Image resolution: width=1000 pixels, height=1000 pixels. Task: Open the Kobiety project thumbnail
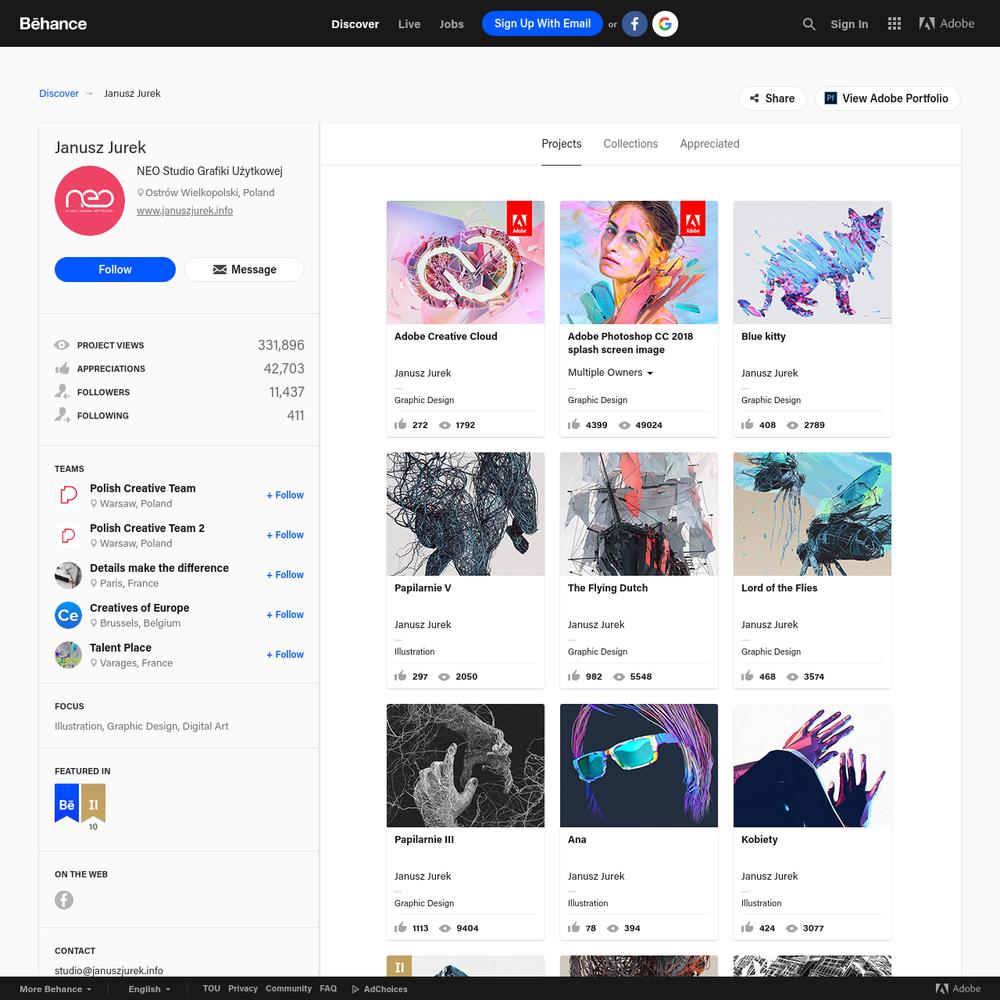(812, 765)
